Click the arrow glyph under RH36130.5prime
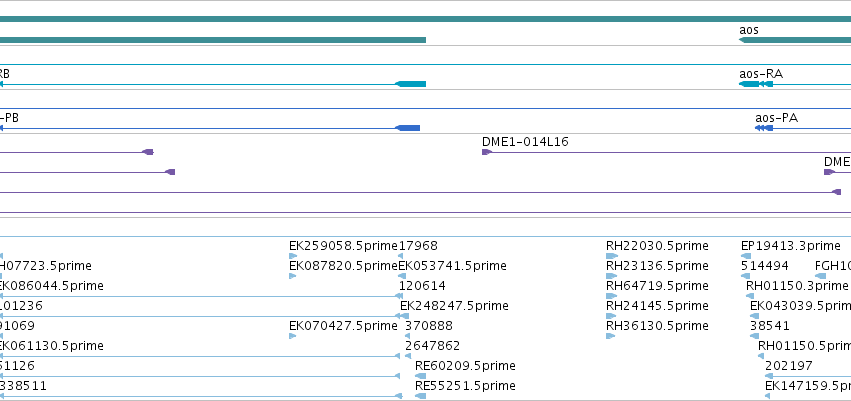851x401 pixels. [x=611, y=336]
